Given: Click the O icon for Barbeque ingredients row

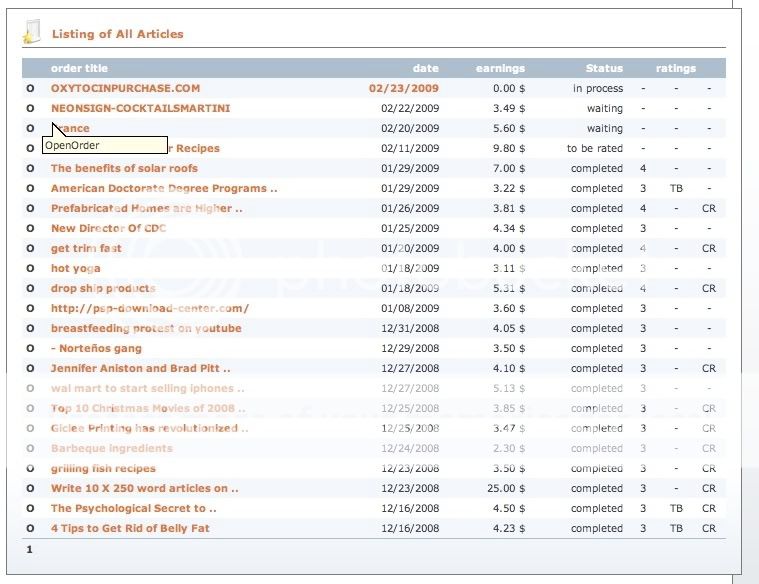Looking at the screenshot, I should point(30,449).
